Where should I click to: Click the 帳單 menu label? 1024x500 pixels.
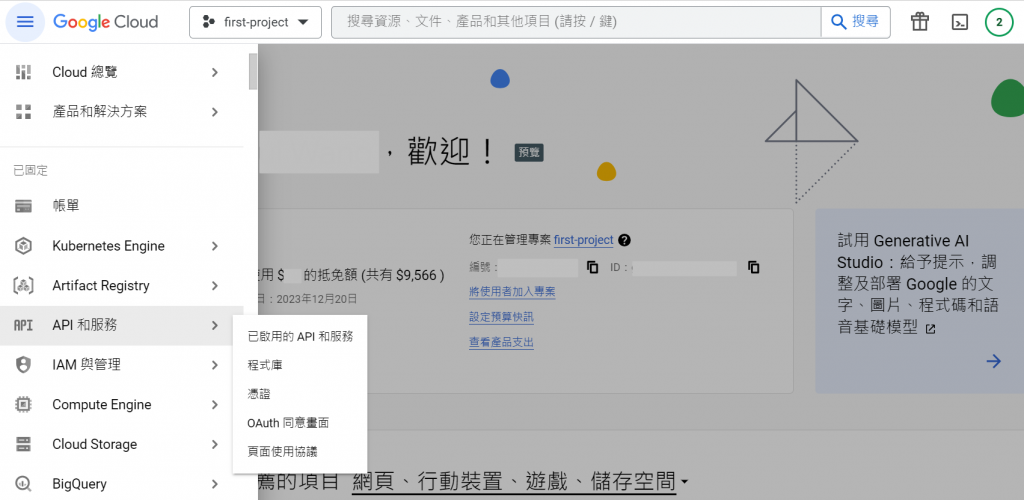click(66, 206)
